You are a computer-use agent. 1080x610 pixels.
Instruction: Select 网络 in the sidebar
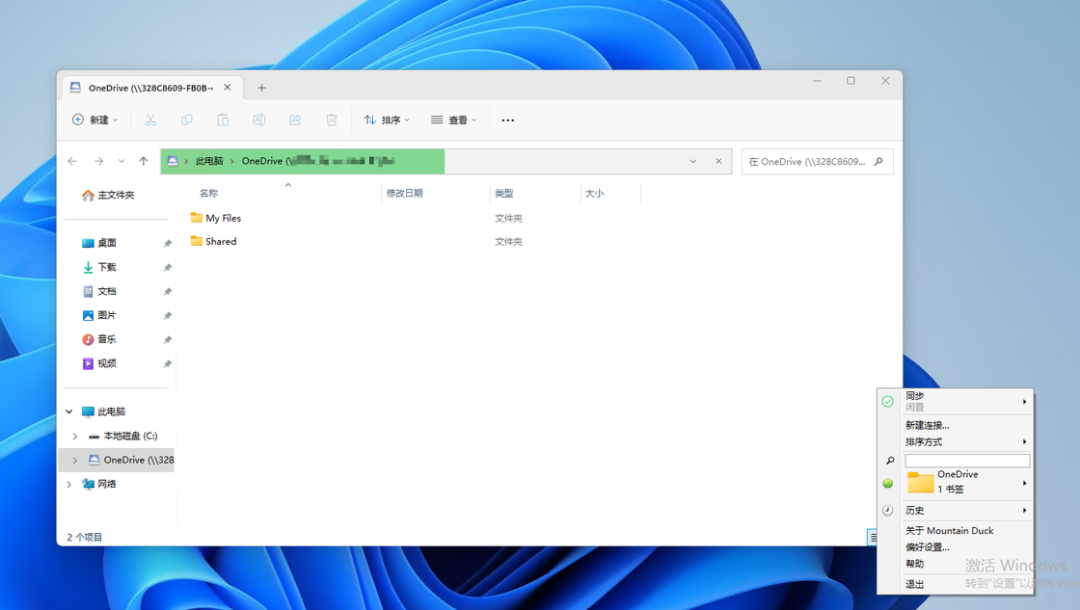tap(99, 484)
